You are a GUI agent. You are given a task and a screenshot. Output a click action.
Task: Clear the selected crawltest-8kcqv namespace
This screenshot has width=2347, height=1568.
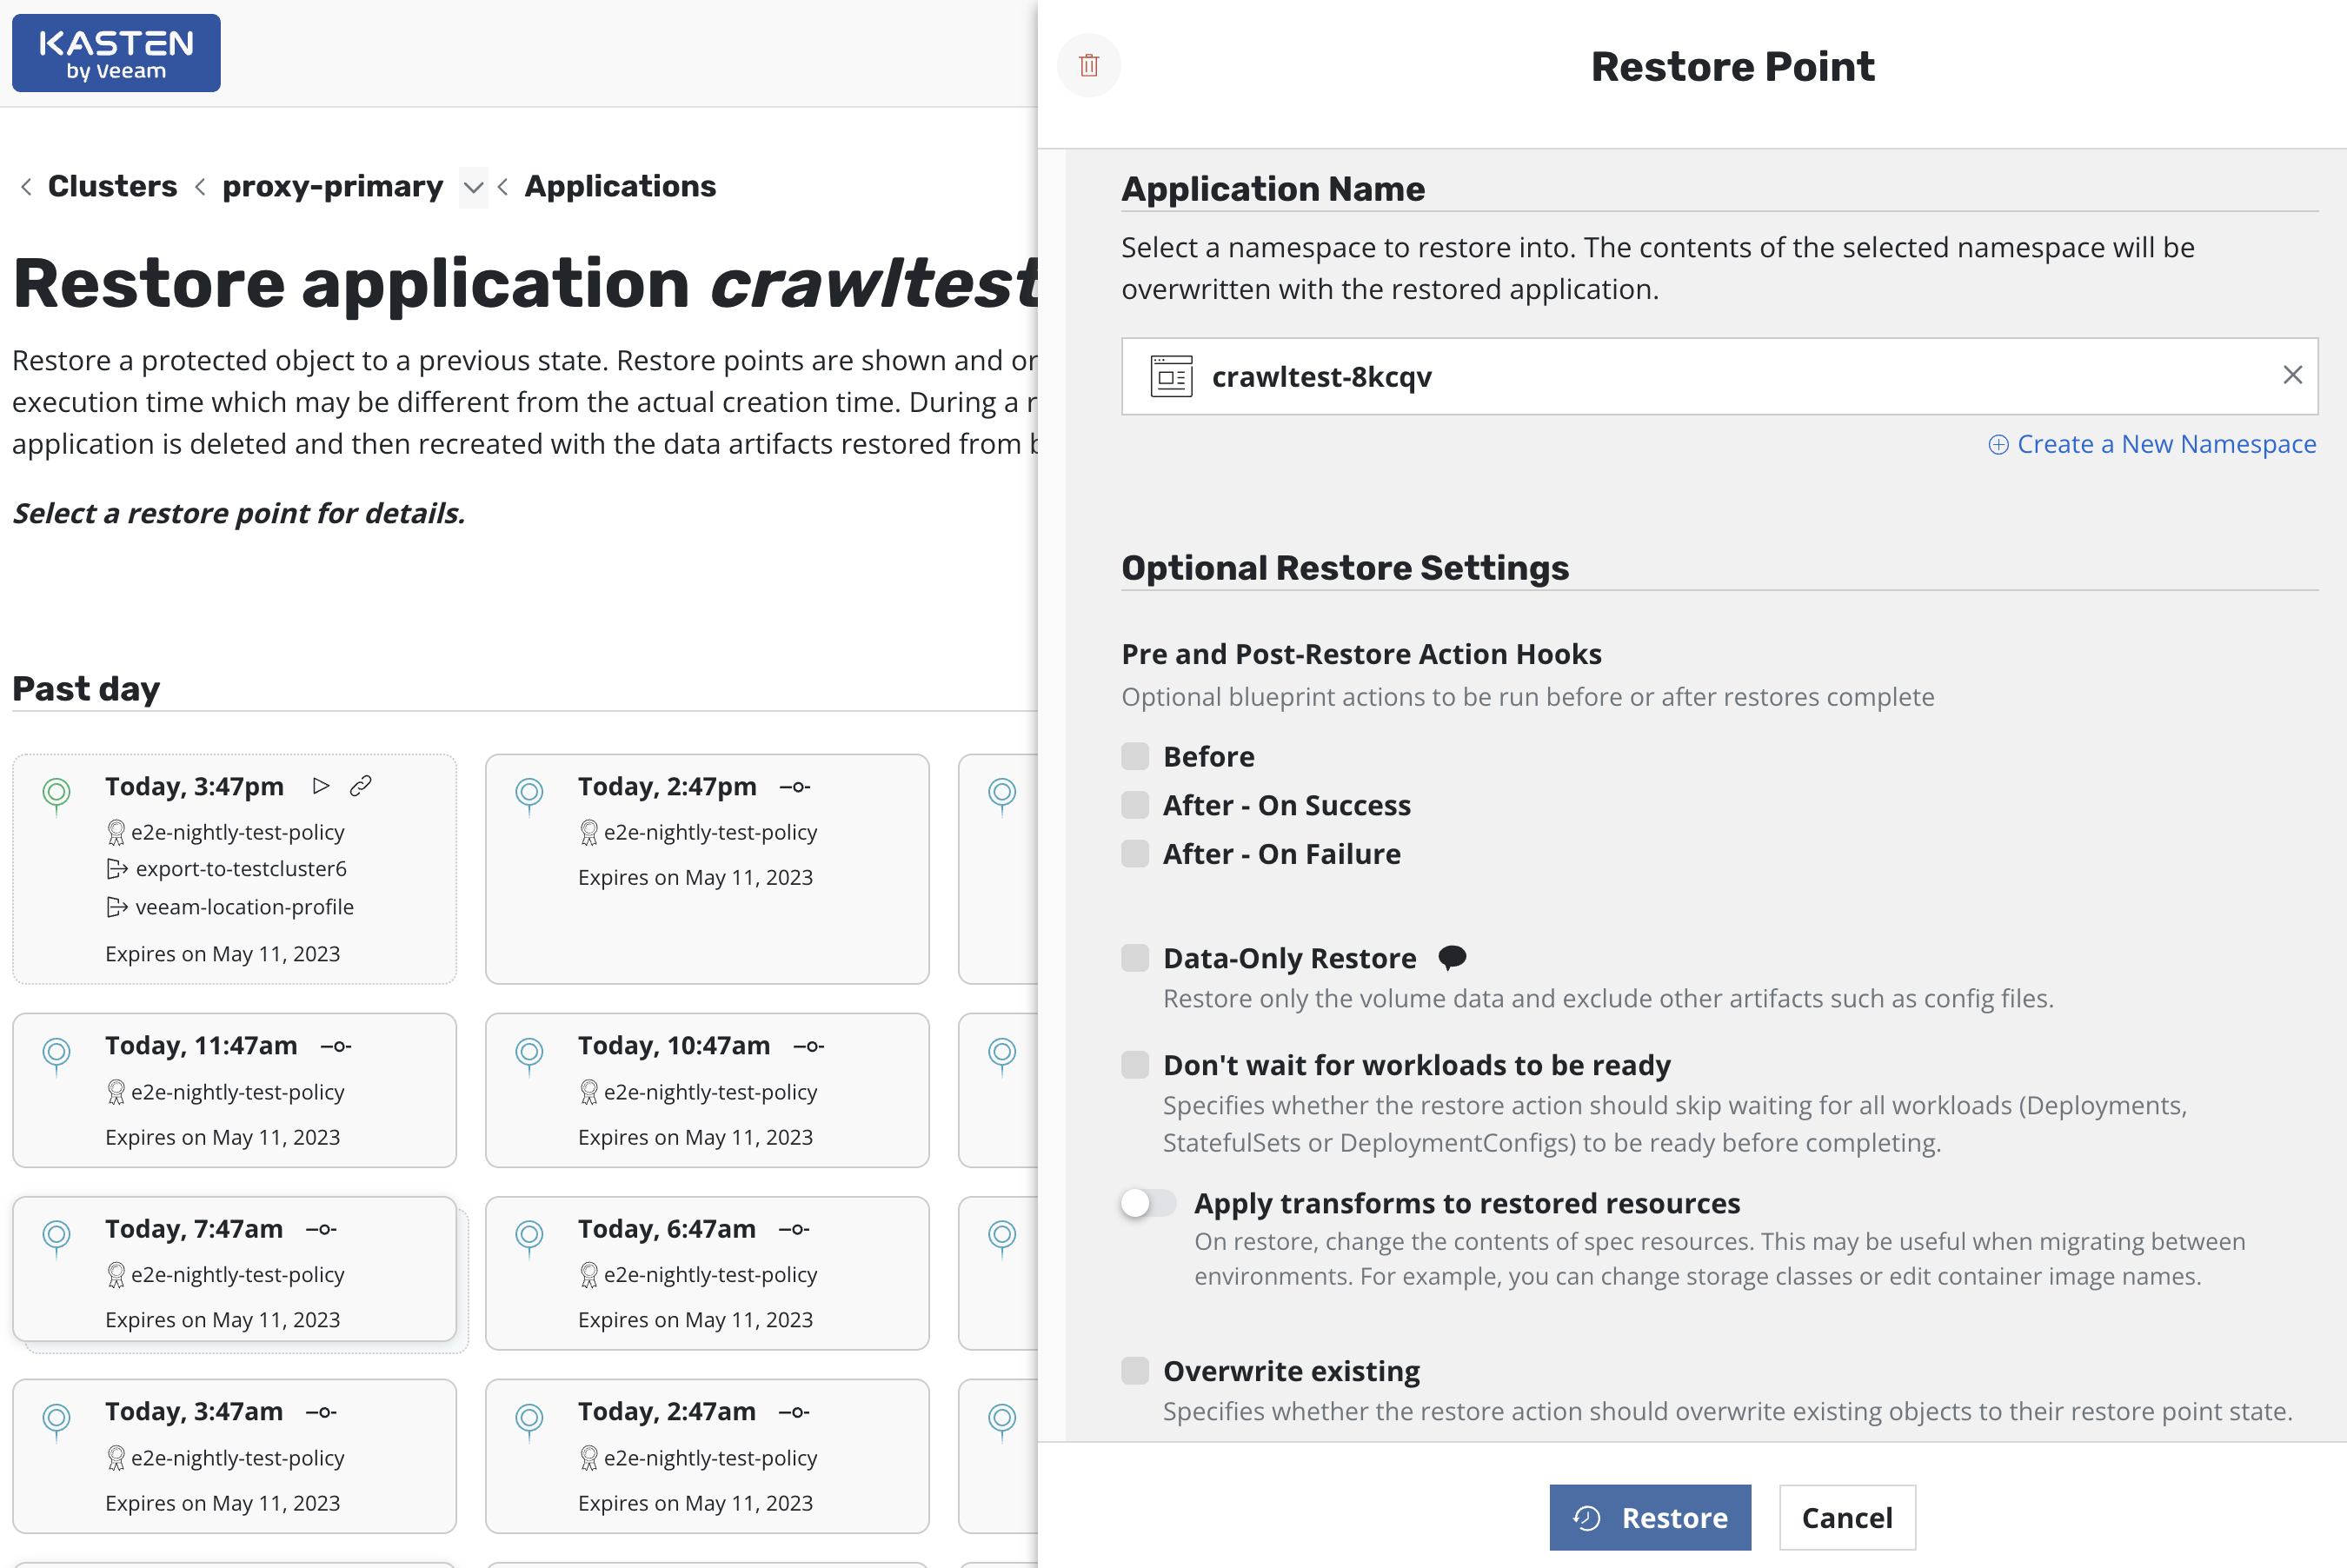[x=2292, y=375]
